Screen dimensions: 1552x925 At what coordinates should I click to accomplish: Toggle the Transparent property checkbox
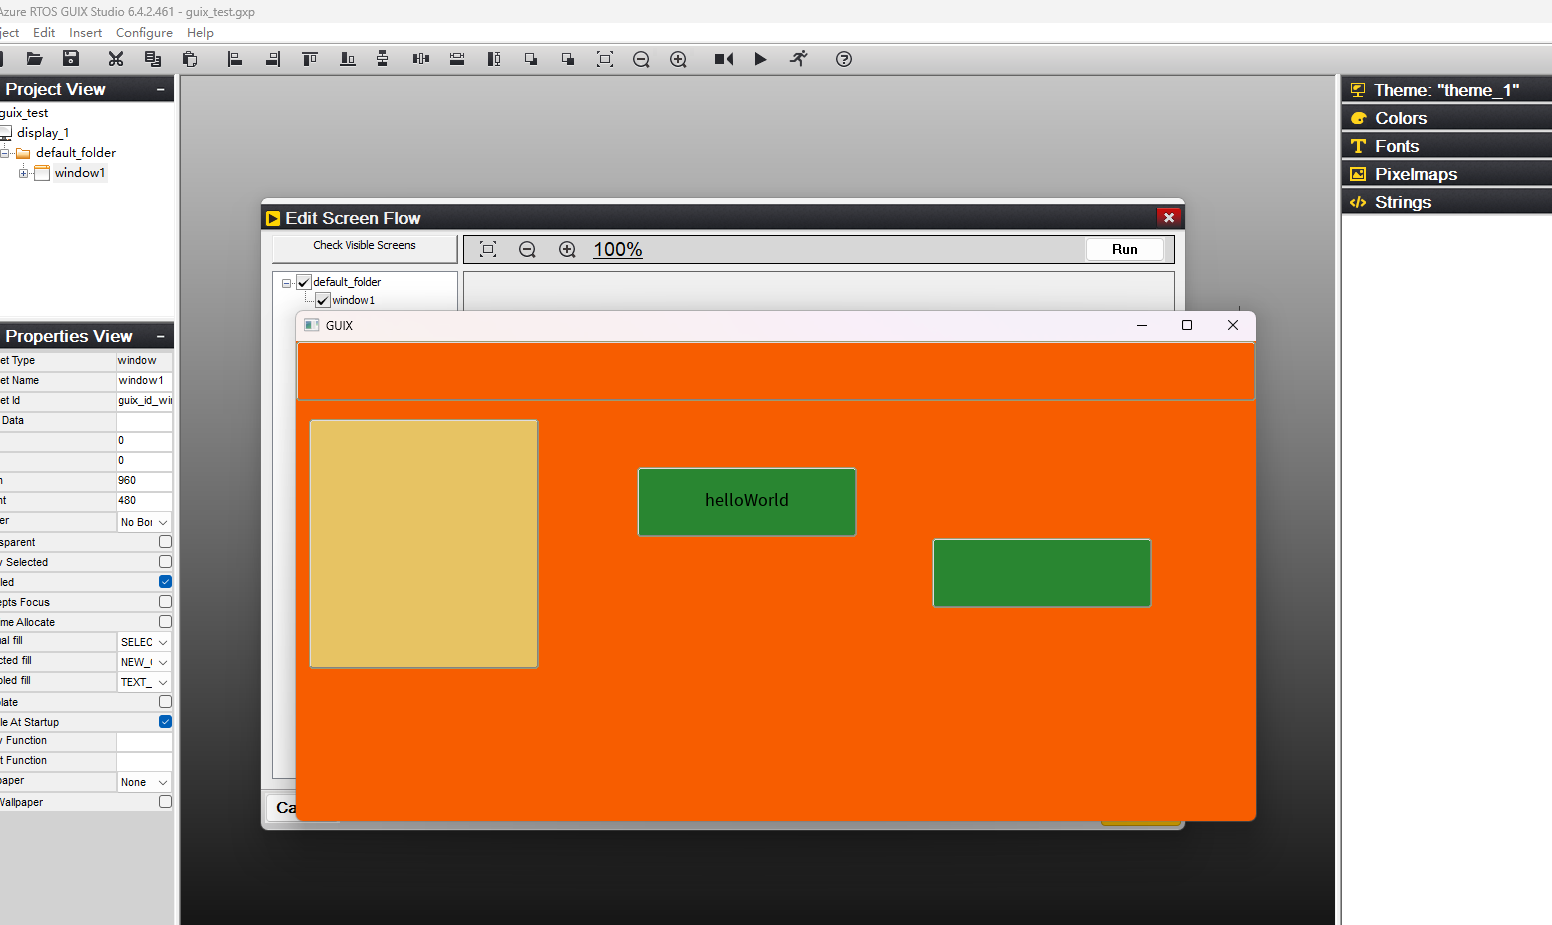165,542
